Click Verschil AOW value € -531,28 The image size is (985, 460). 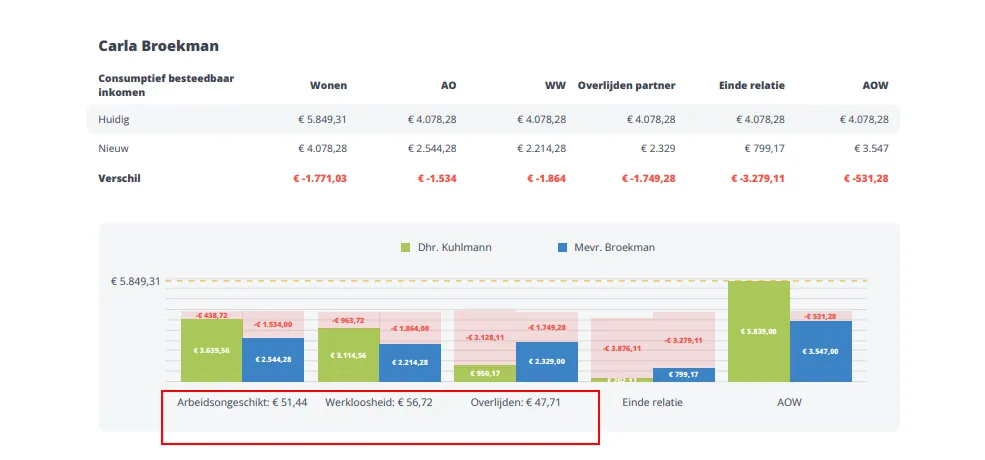coord(866,178)
